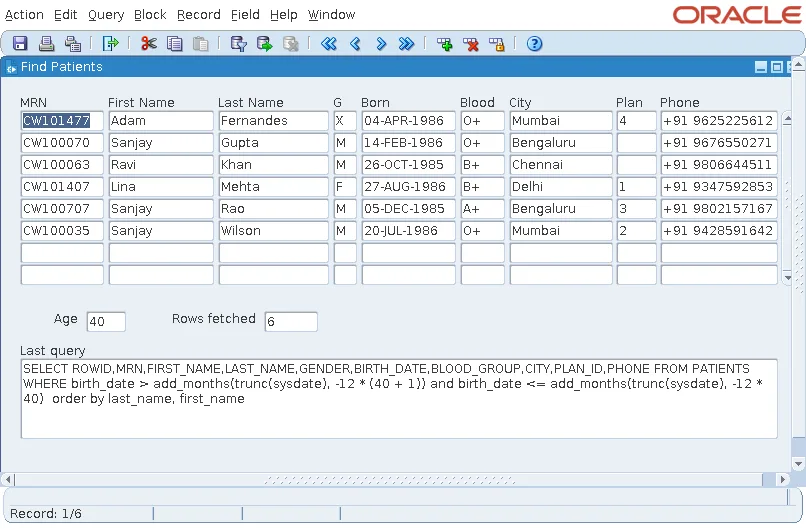Screen dimensions: 806x529
Task: Click the Print icon
Action: click(46, 44)
